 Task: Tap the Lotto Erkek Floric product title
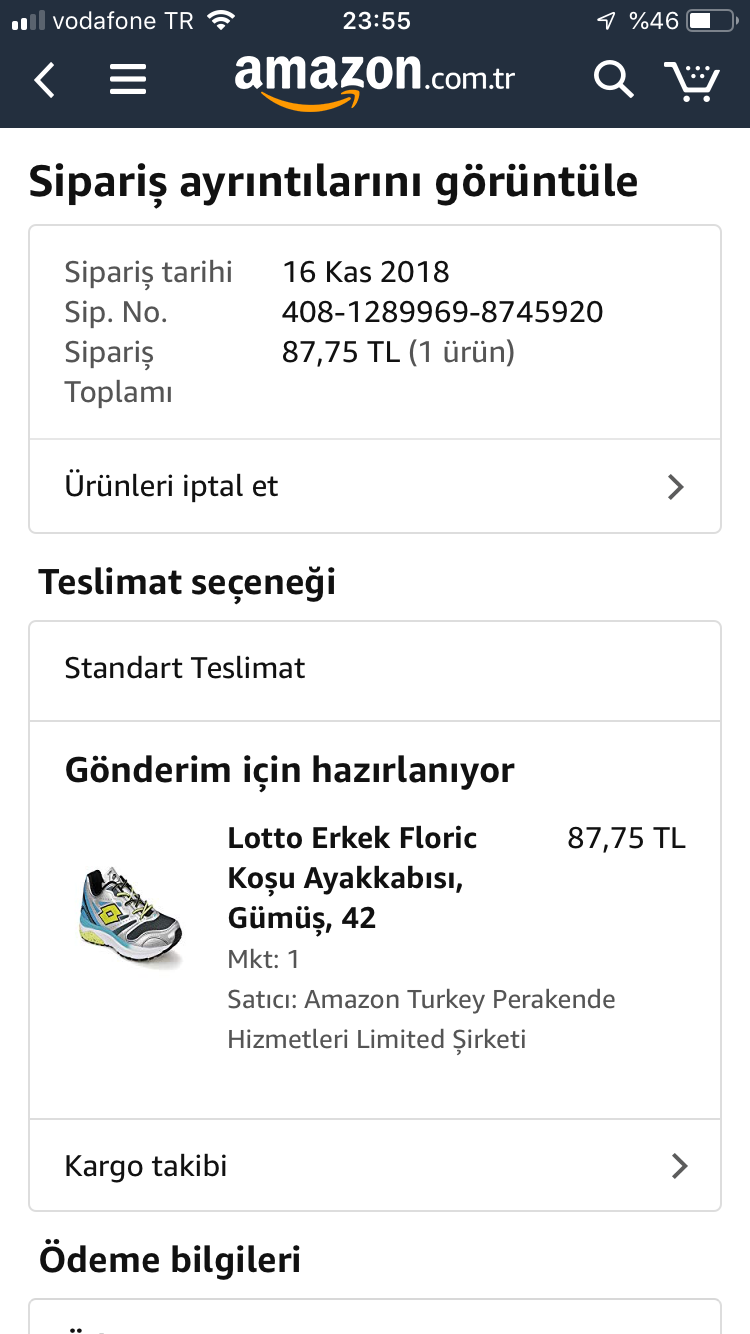[352, 877]
